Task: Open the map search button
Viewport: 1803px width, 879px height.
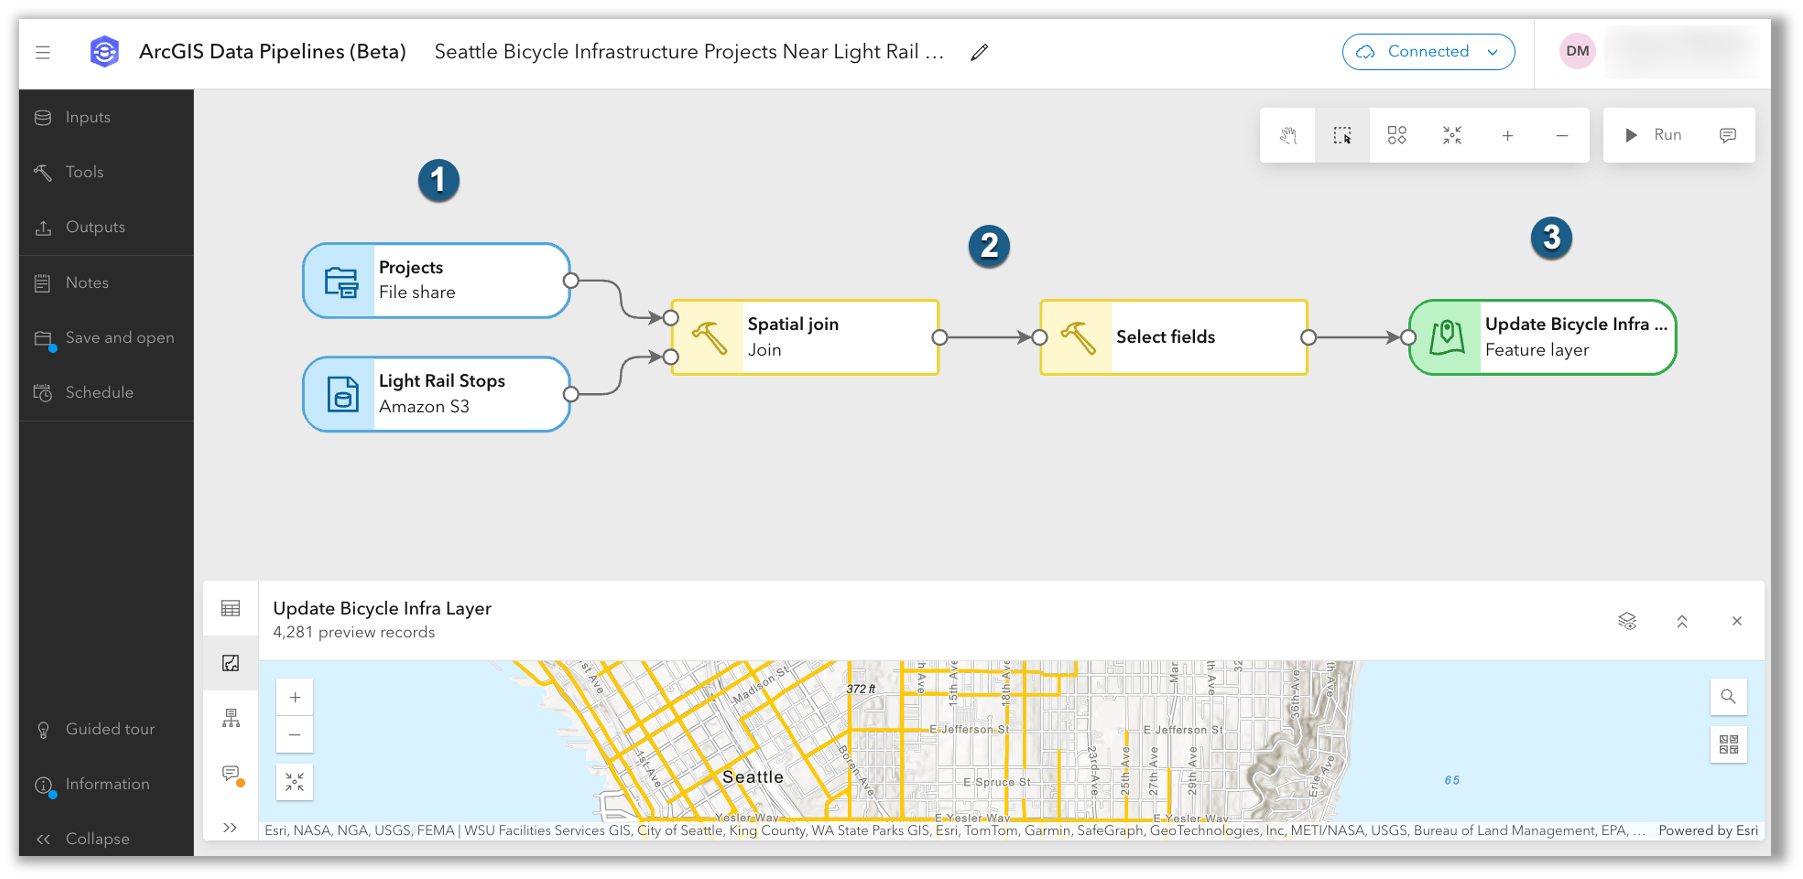Action: 1728,697
